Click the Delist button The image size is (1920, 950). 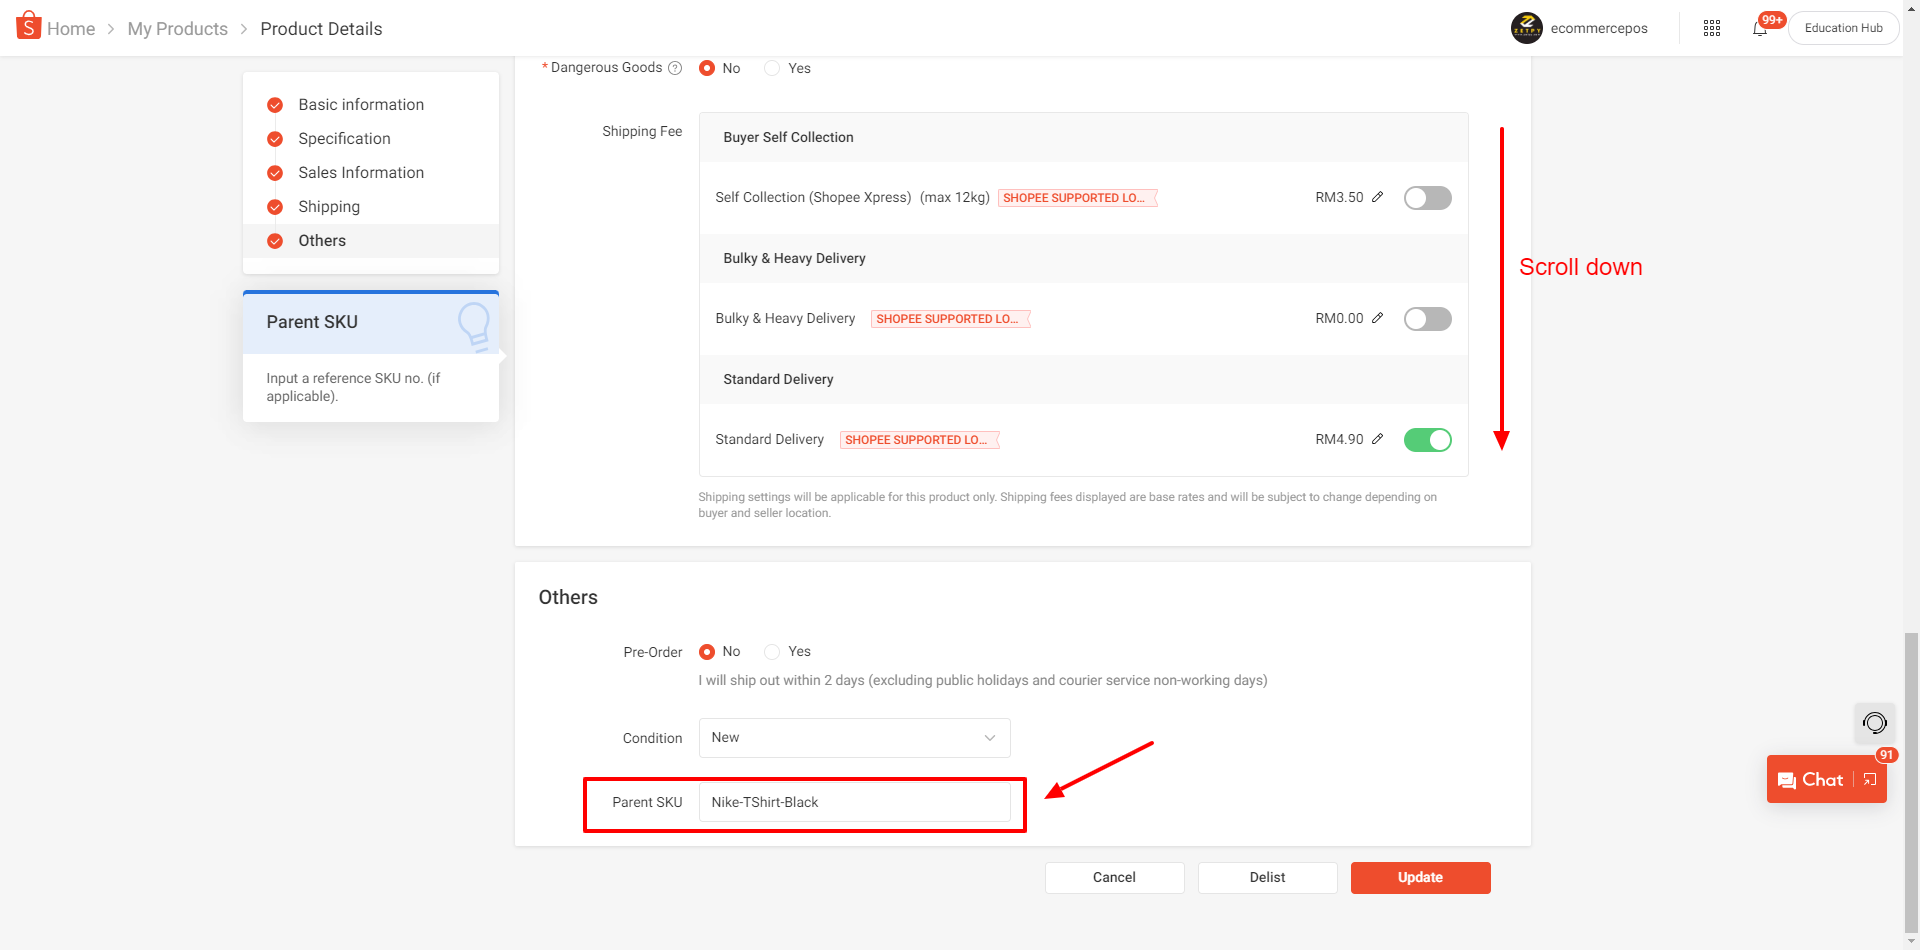click(1267, 878)
